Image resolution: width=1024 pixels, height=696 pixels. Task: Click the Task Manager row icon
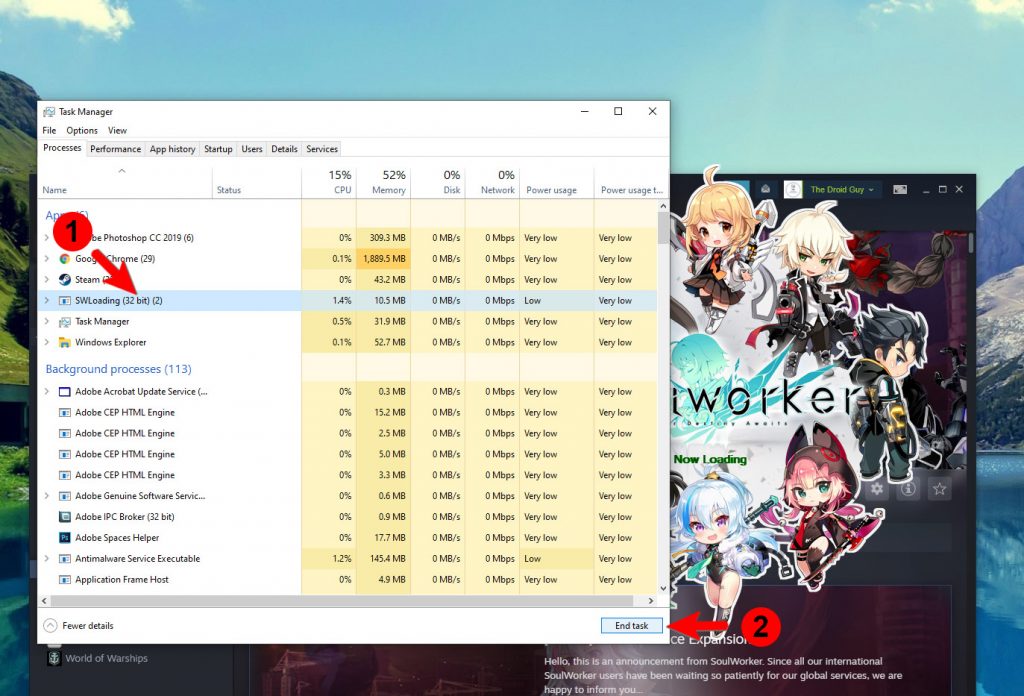65,321
